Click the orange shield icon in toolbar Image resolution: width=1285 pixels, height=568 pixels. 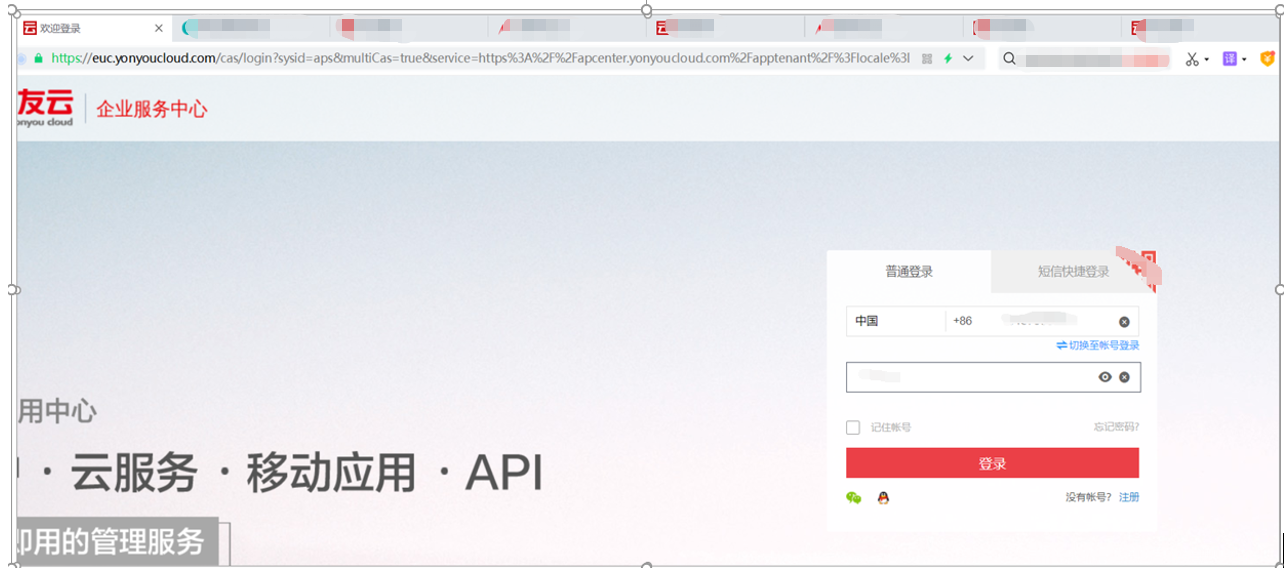[x=1267, y=59]
